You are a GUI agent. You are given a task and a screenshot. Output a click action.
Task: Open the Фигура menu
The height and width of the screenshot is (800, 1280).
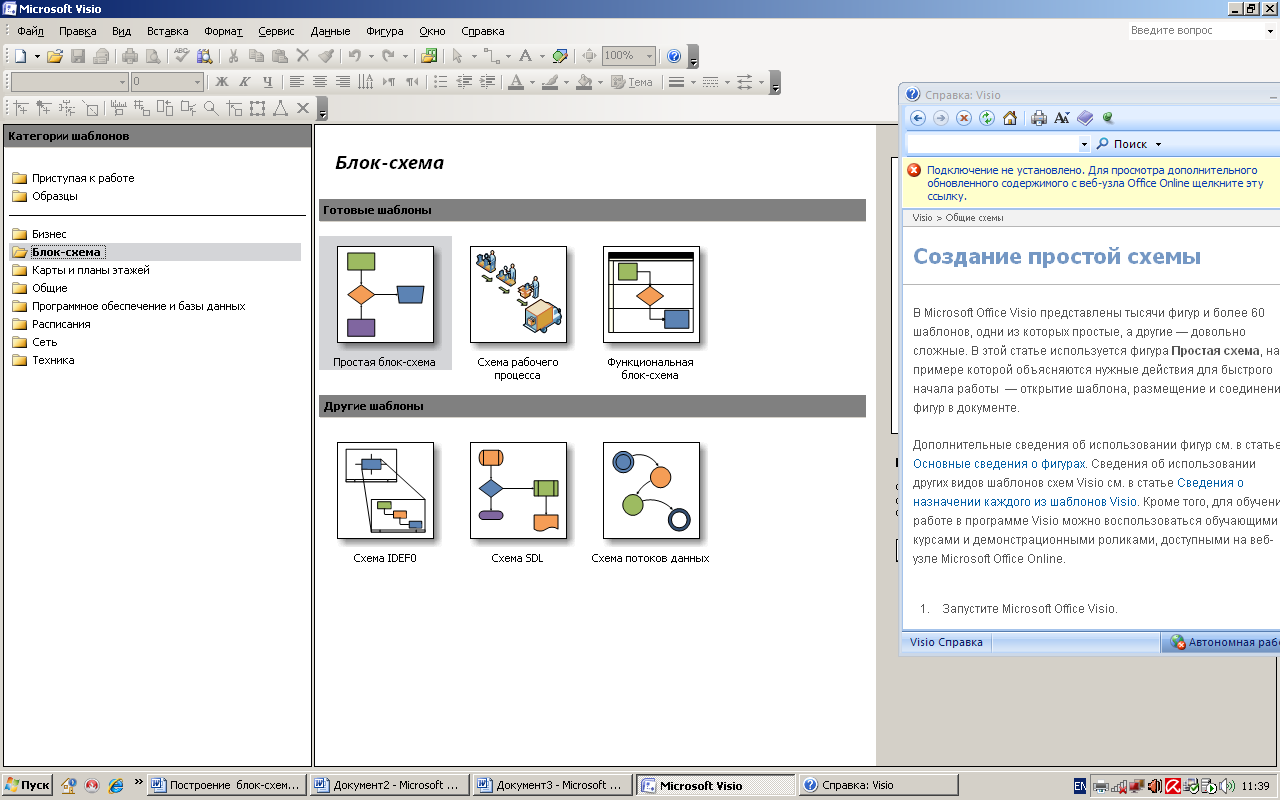click(385, 31)
